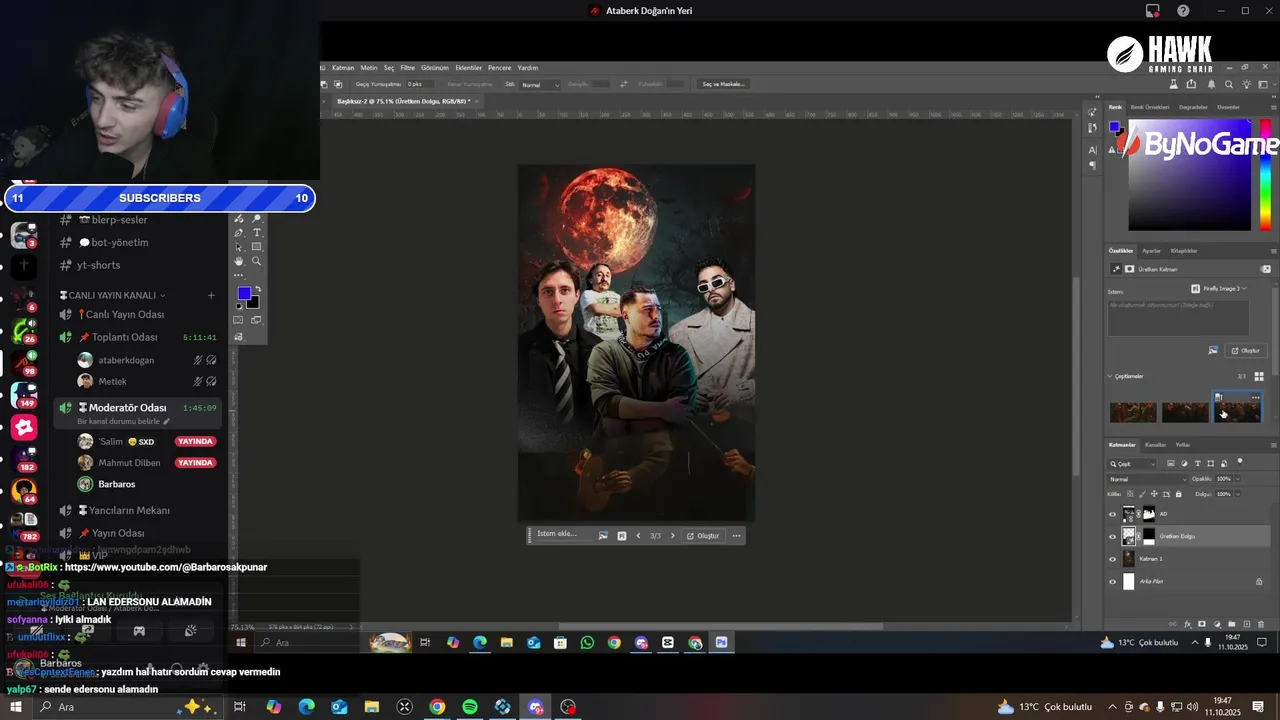Open the Filtre menu
The width and height of the screenshot is (1280, 720).
click(x=407, y=68)
